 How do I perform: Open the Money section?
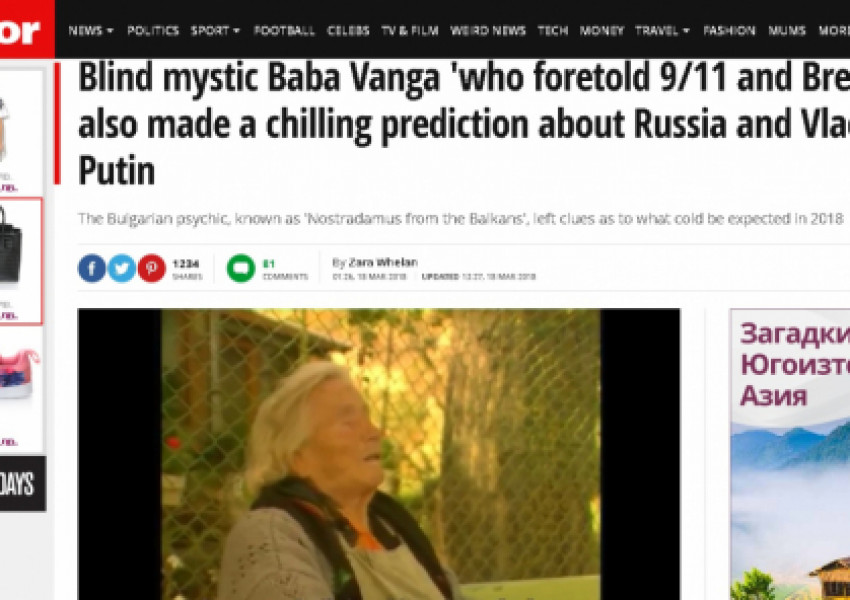pyautogui.click(x=602, y=31)
